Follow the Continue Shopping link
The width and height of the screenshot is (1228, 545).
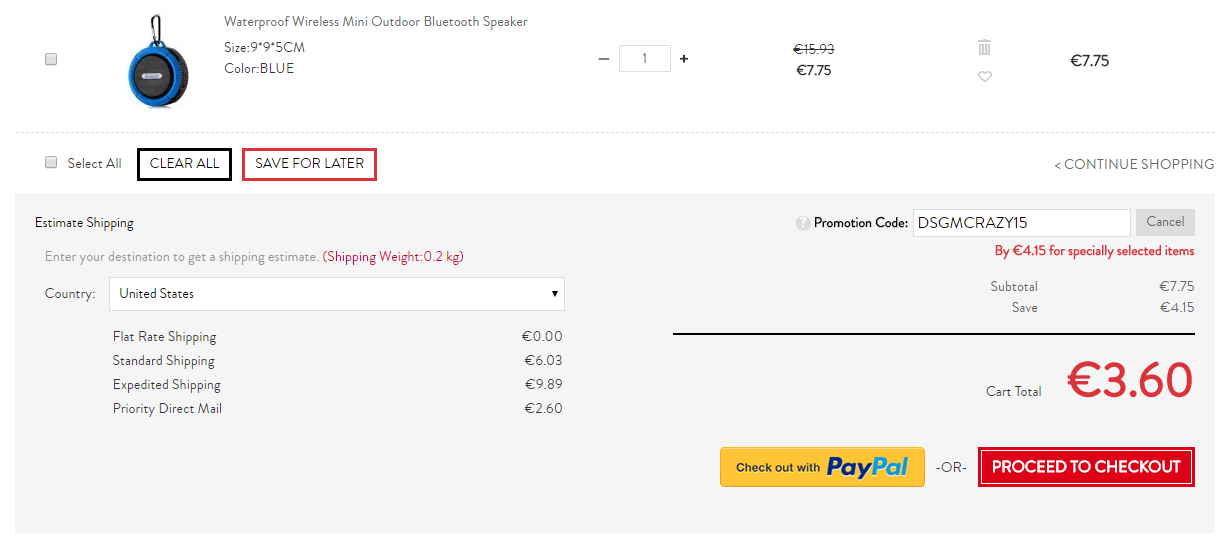coord(1134,164)
